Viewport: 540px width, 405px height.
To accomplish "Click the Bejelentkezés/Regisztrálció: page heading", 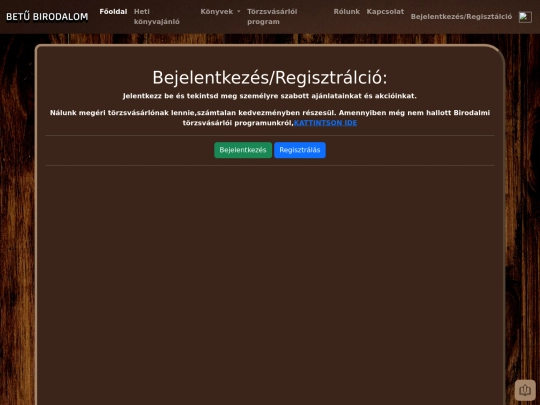I will pos(270,77).
